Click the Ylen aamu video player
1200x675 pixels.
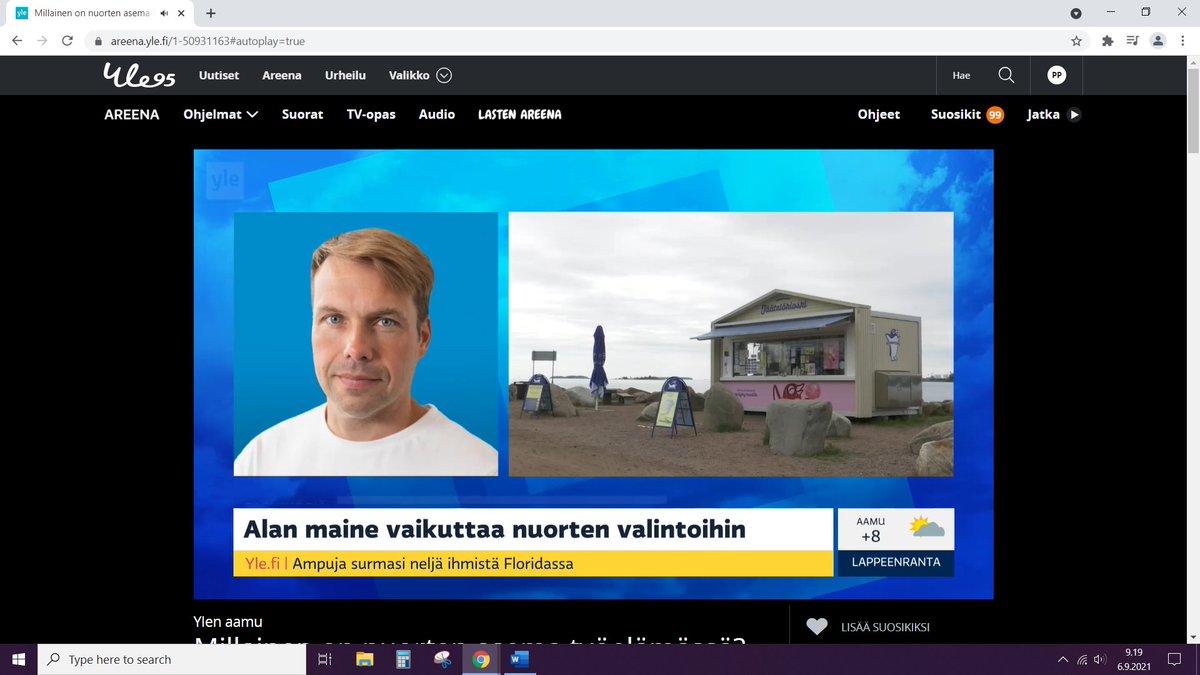(x=593, y=374)
